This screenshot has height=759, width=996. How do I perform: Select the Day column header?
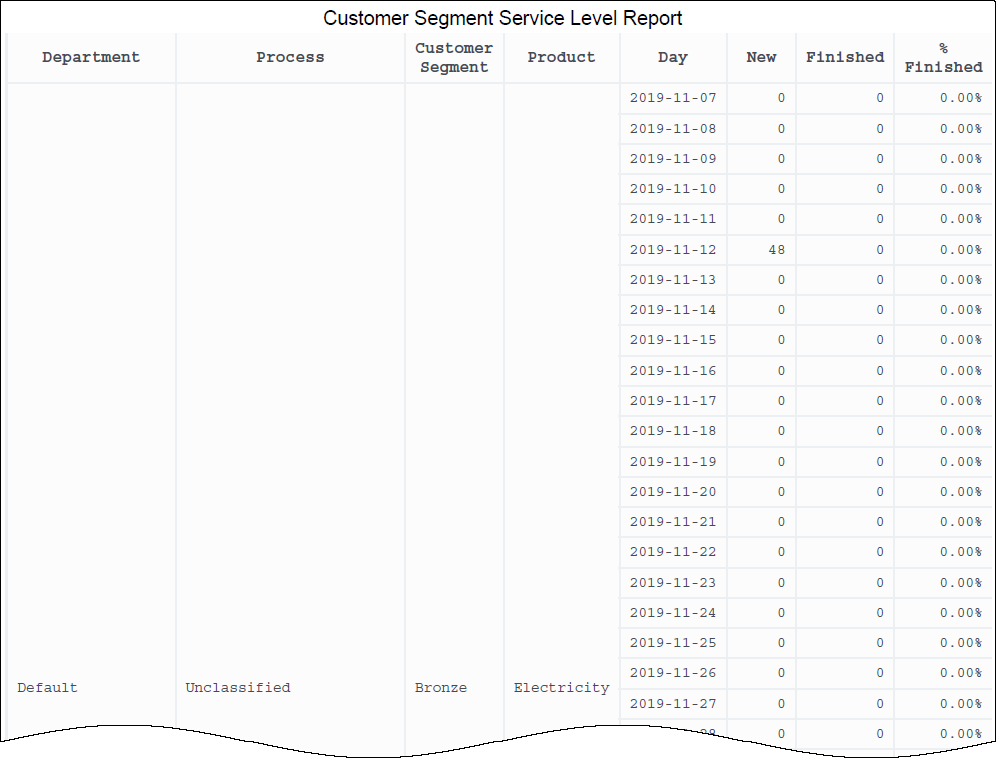click(673, 58)
